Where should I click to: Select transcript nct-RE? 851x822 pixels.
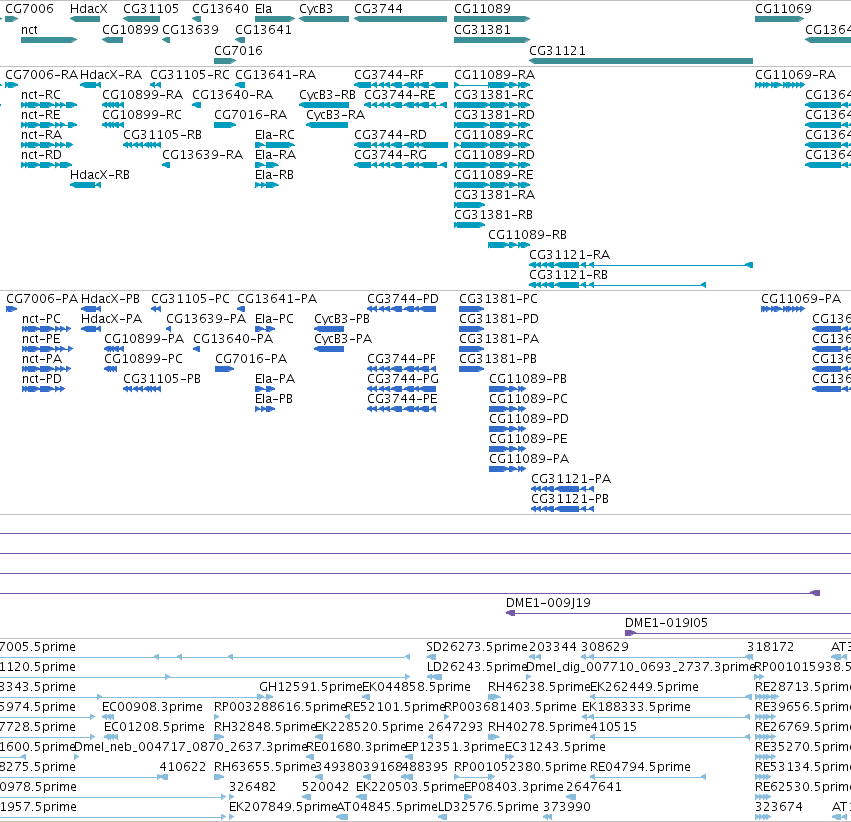(49, 125)
